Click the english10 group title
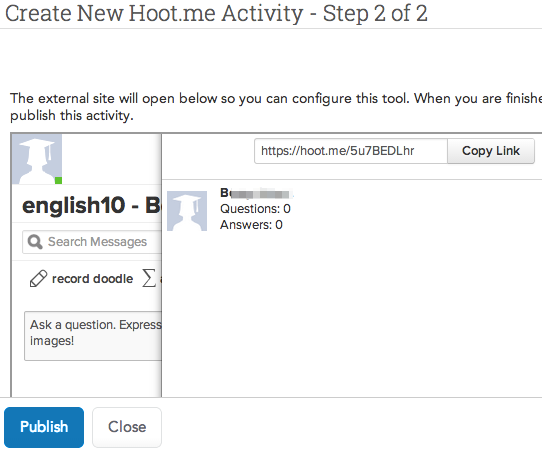Image resolution: width=542 pixels, height=453 pixels. pos(92,205)
